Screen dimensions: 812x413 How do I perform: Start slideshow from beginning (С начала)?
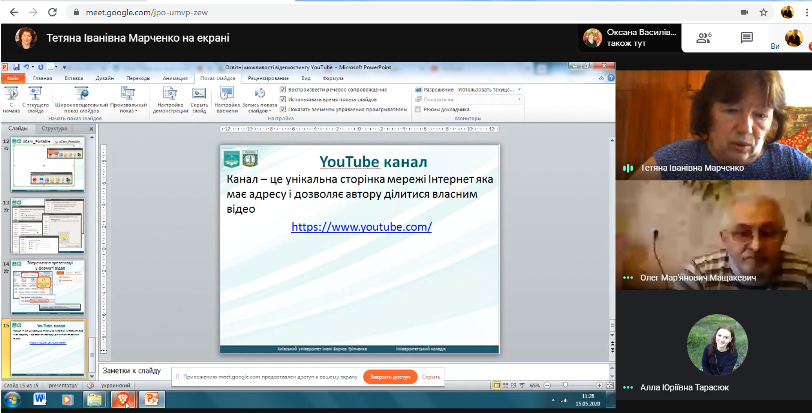pyautogui.click(x=12, y=95)
